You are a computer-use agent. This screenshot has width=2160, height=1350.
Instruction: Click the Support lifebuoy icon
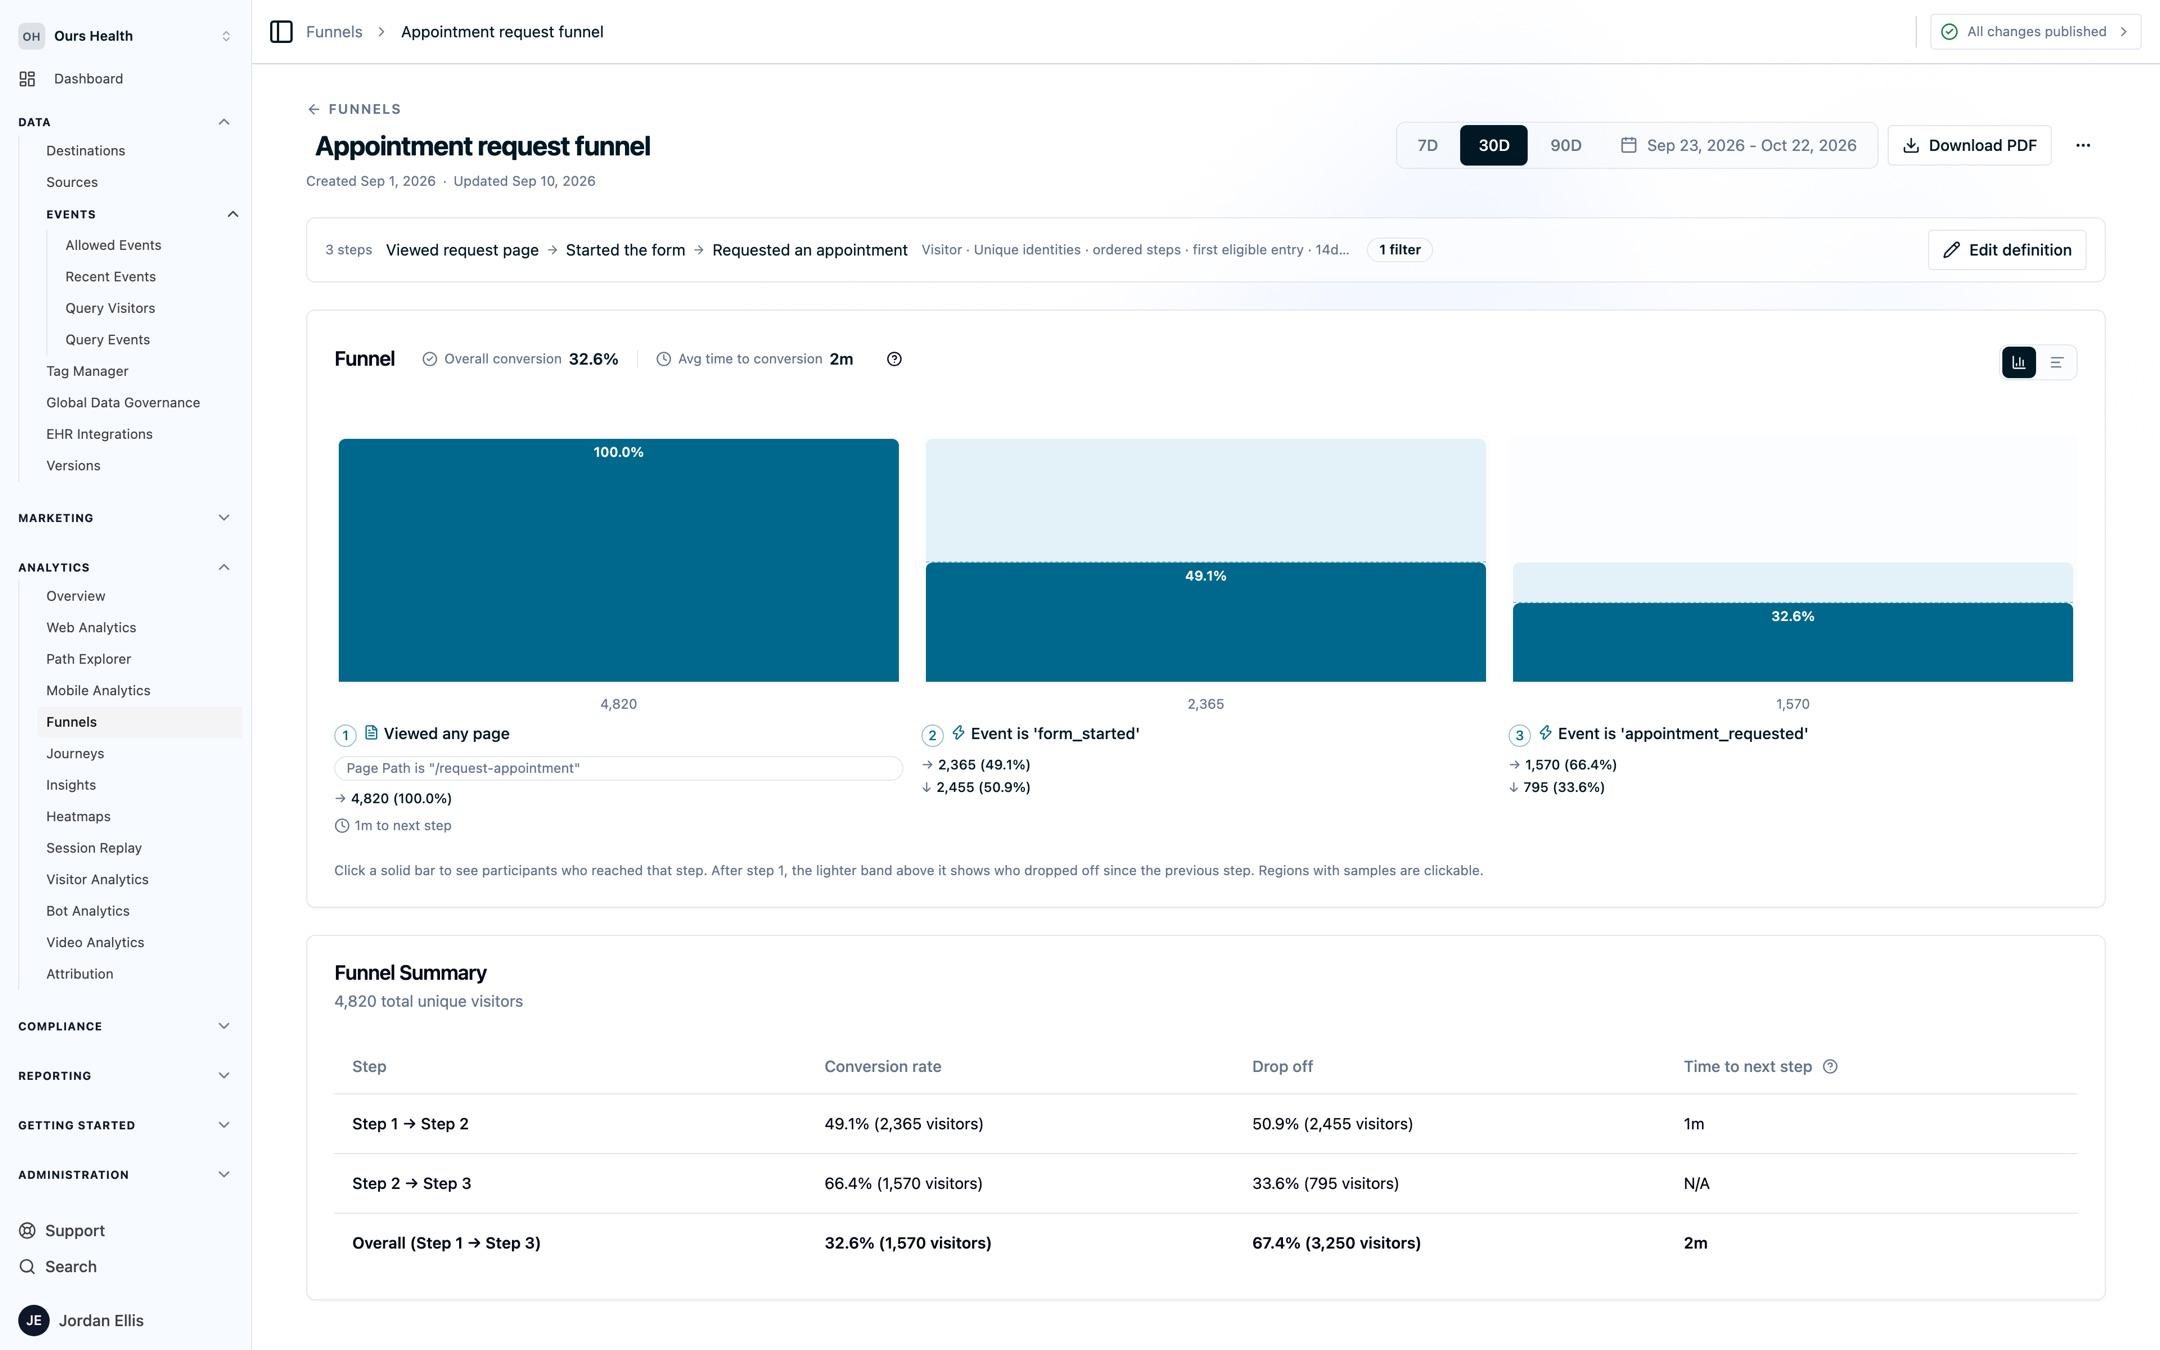(27, 1230)
